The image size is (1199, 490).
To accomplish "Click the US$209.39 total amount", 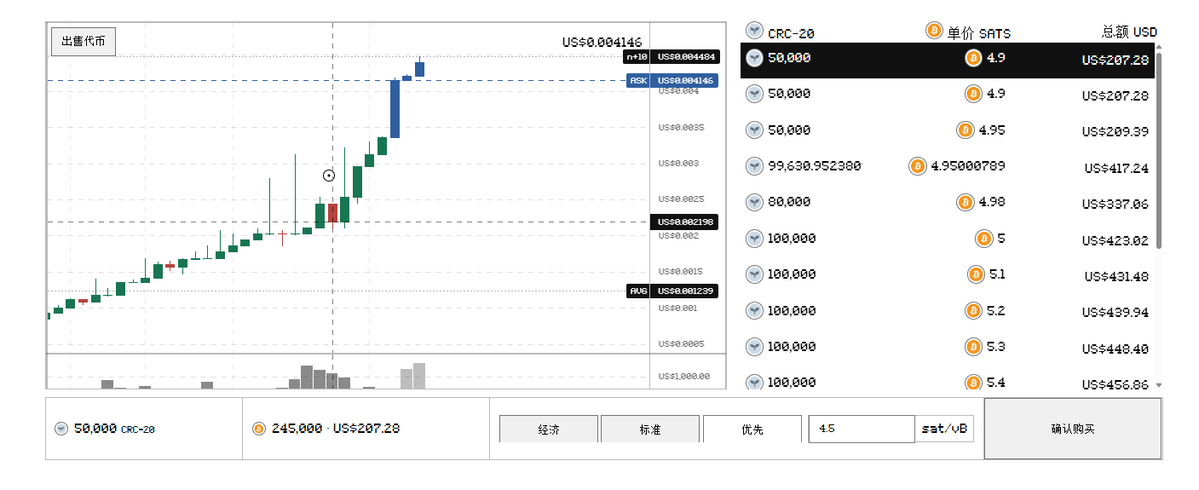I will tap(1115, 131).
